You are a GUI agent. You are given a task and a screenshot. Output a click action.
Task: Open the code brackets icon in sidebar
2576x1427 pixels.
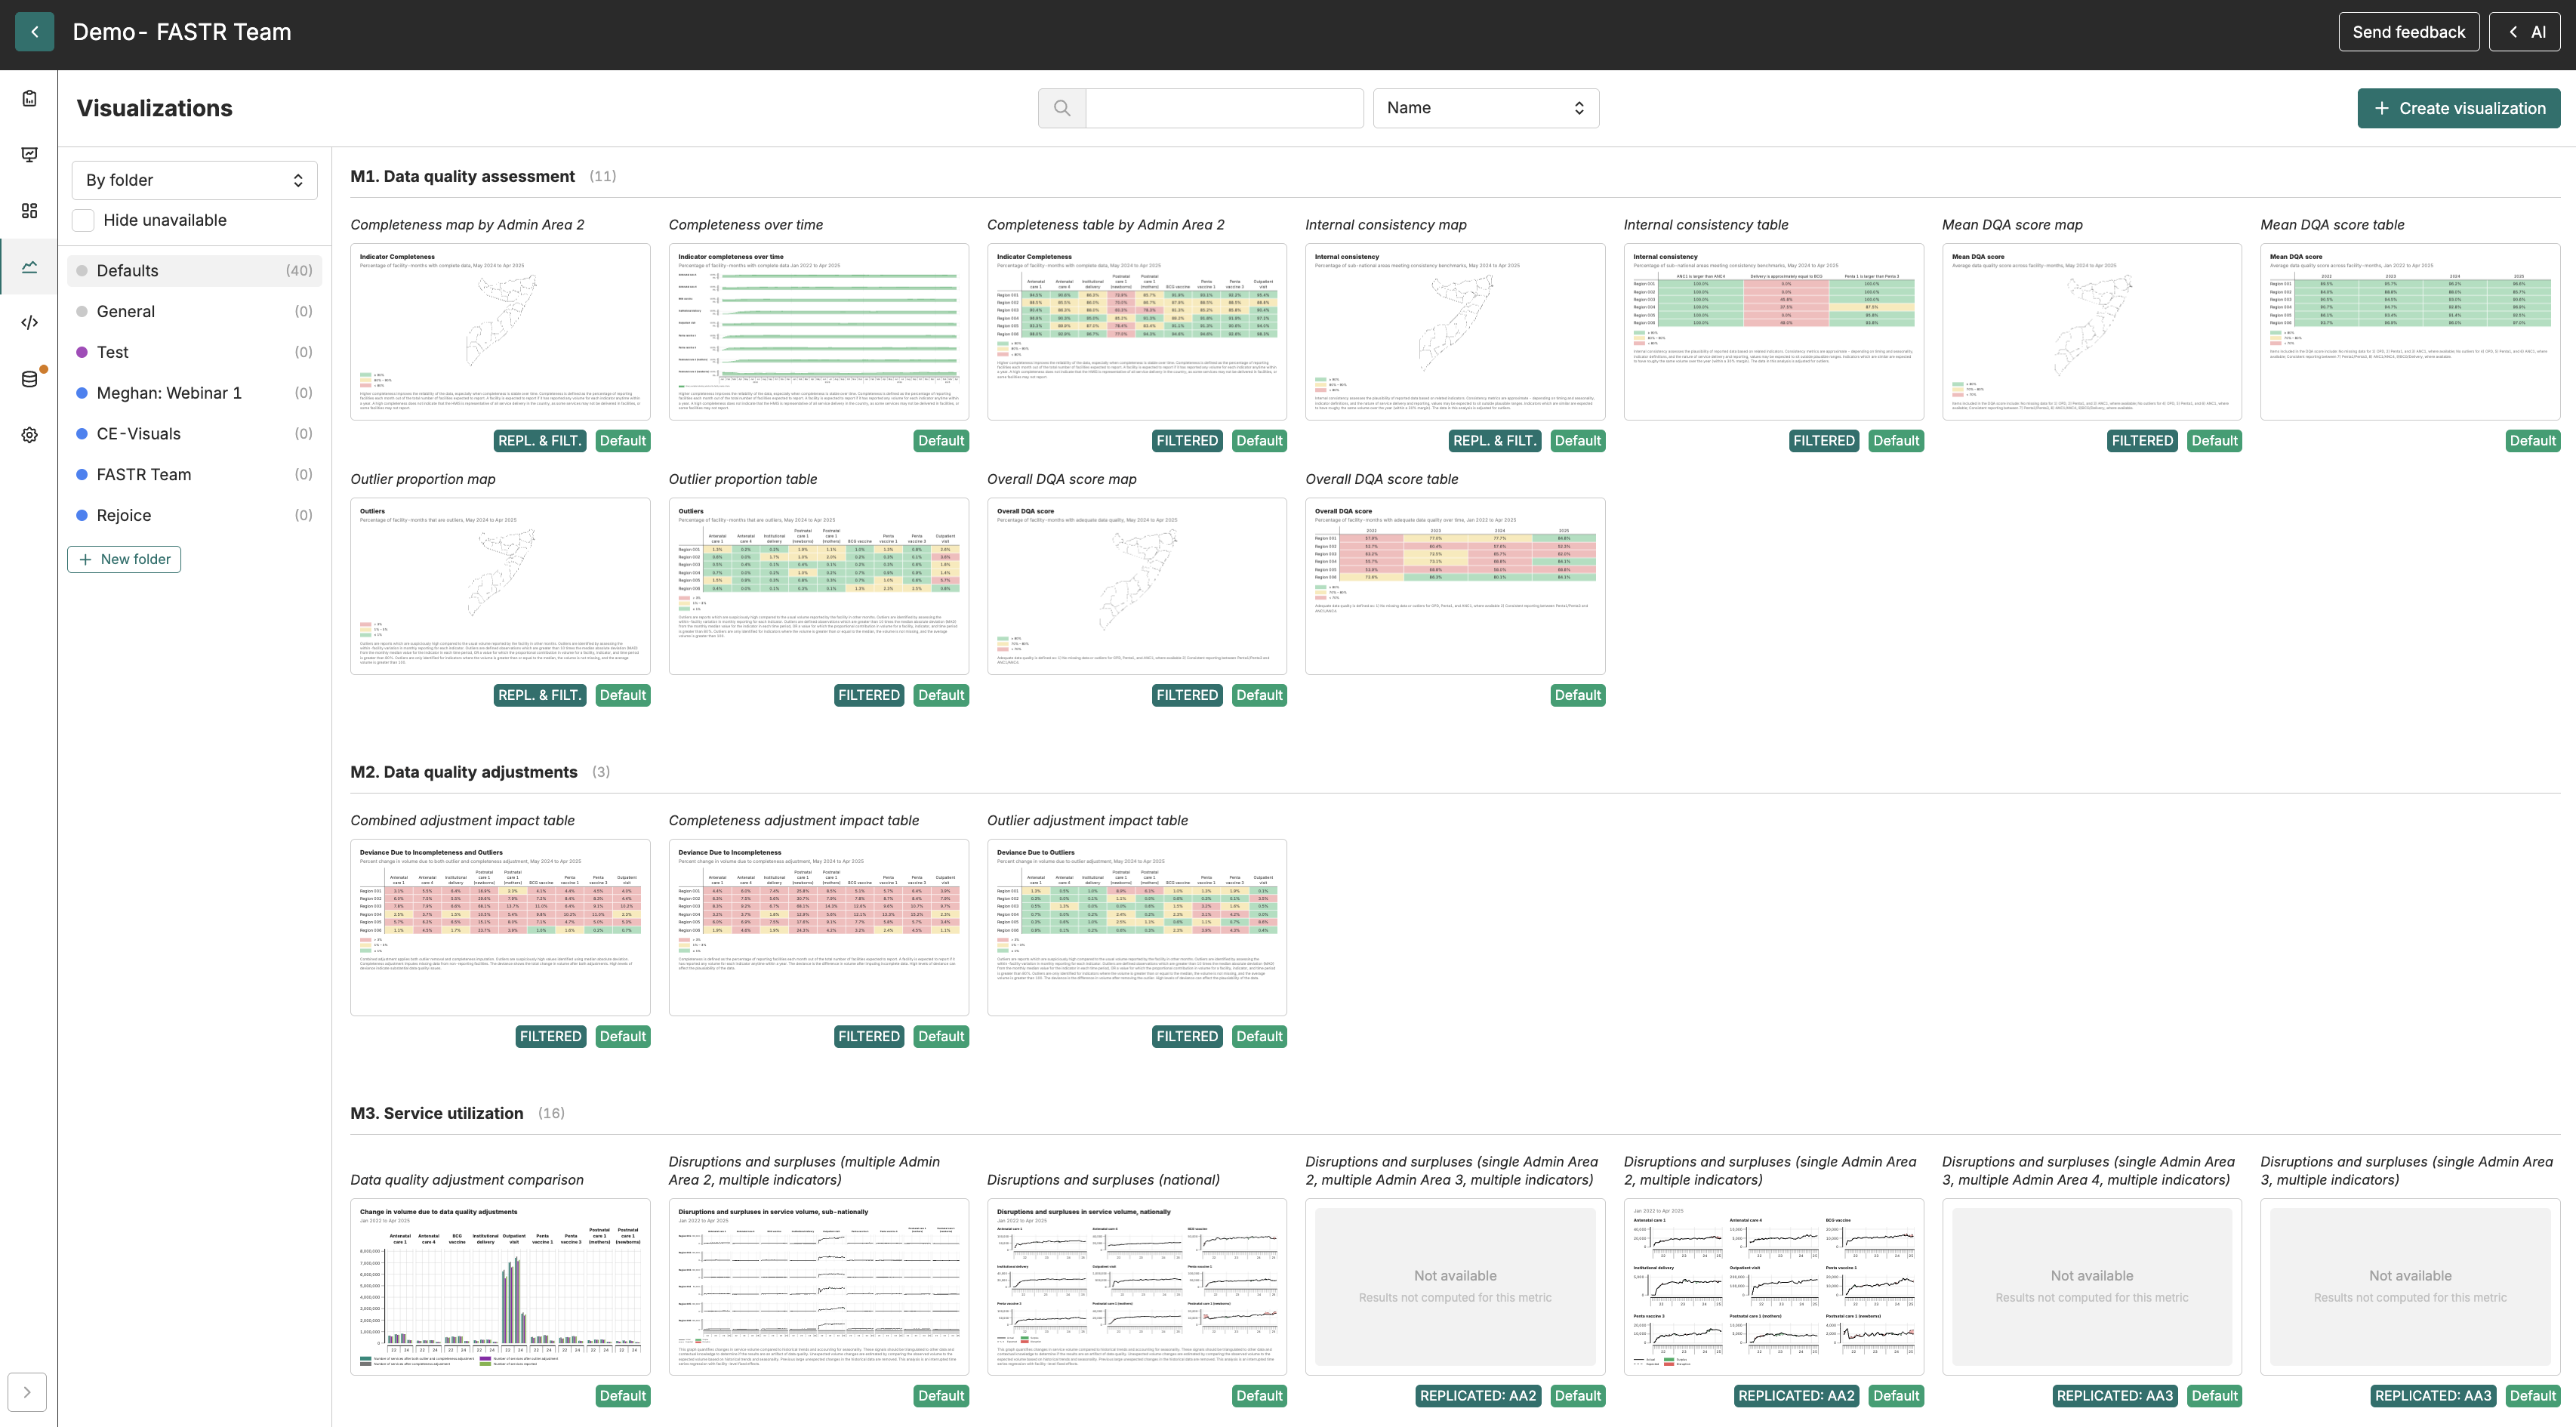pyautogui.click(x=29, y=322)
